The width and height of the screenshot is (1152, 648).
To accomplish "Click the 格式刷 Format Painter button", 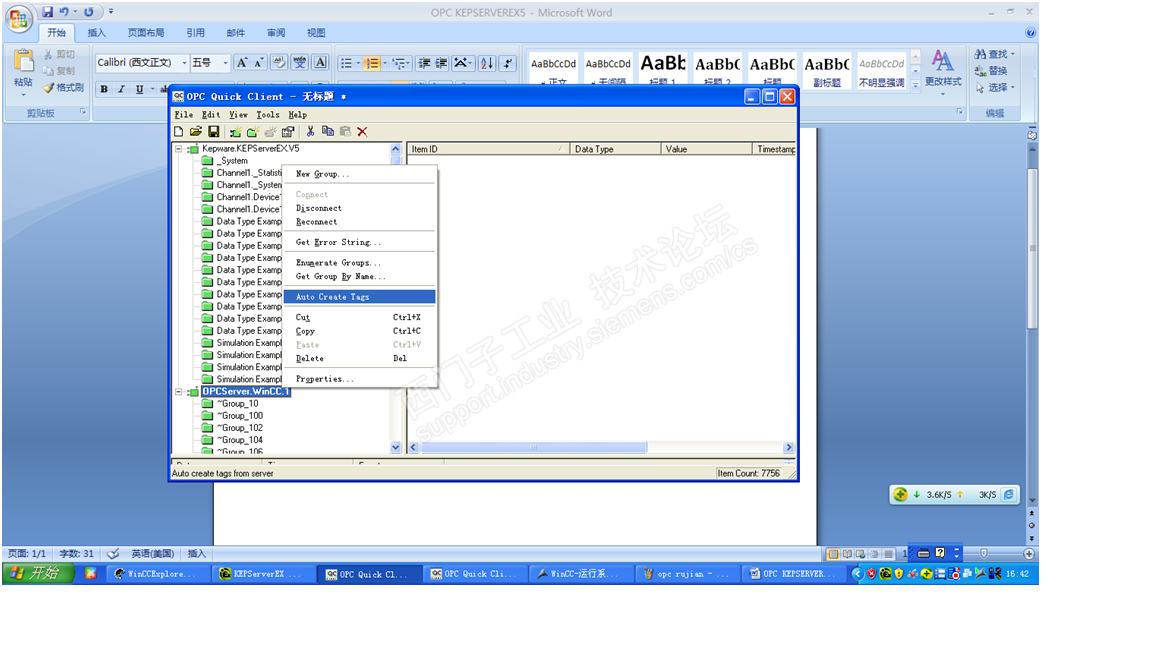I will point(63,87).
